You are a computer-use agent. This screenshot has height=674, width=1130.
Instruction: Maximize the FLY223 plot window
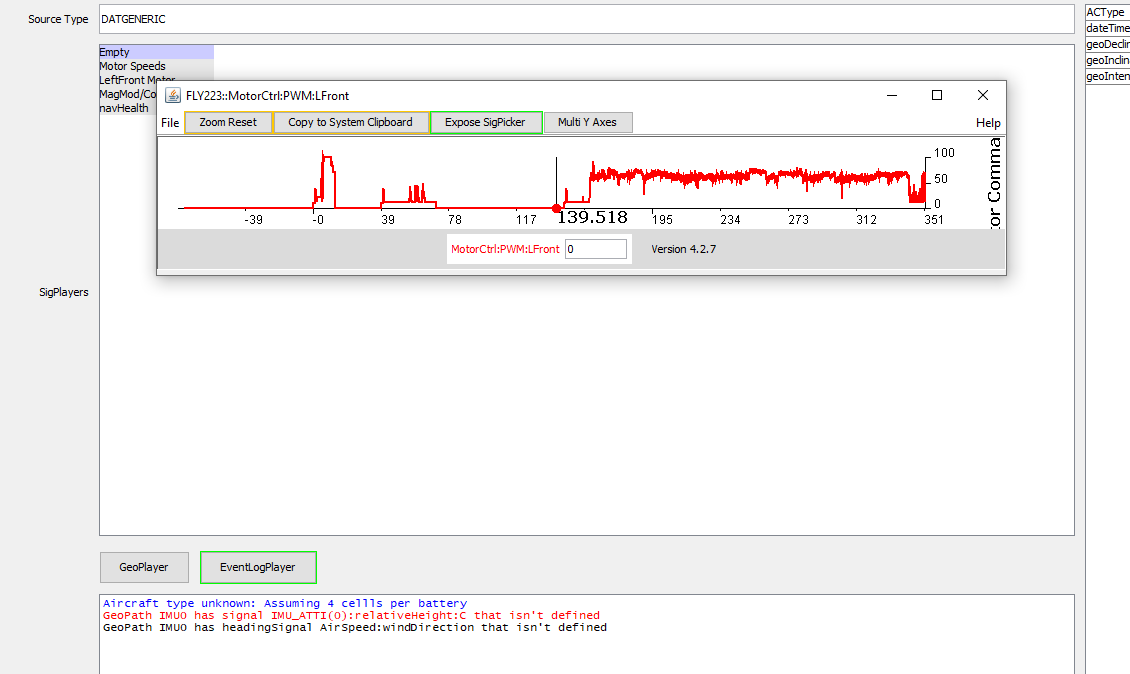(937, 95)
